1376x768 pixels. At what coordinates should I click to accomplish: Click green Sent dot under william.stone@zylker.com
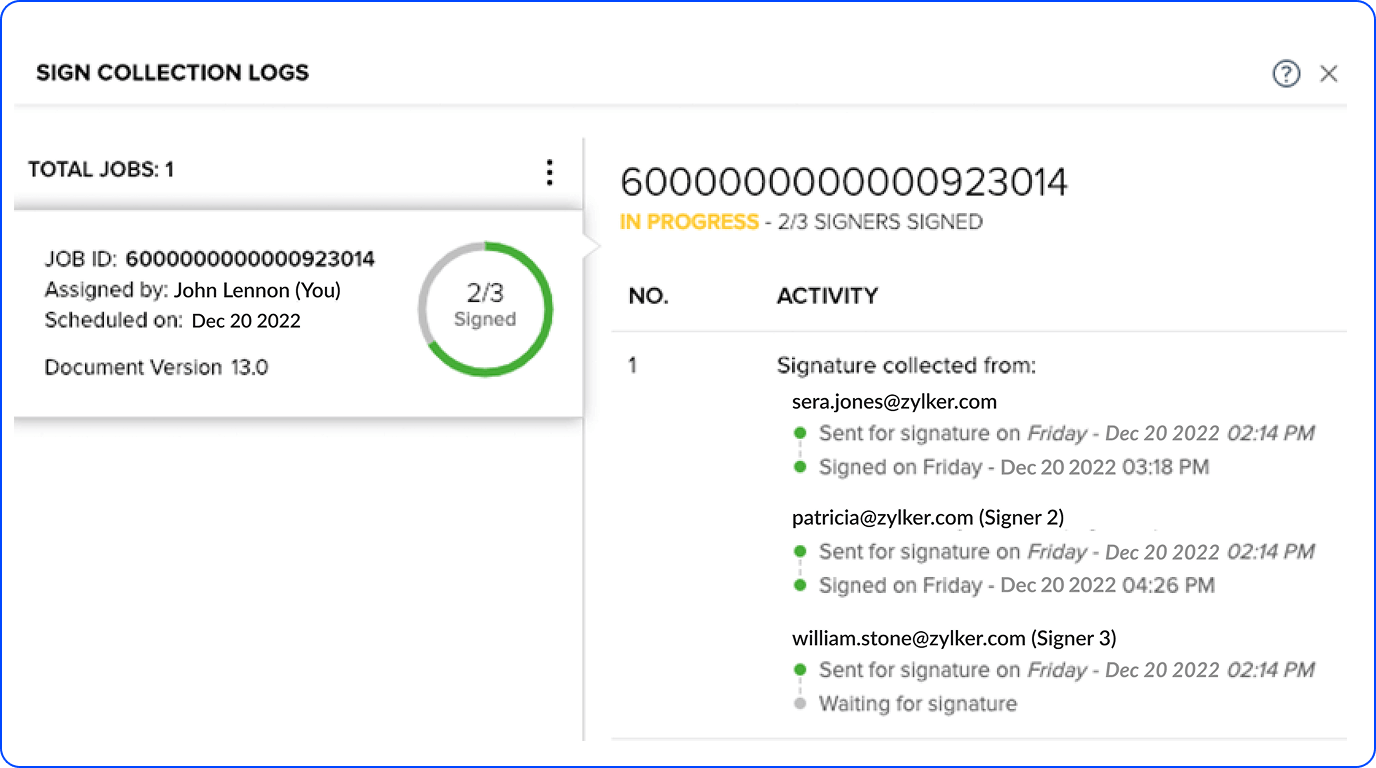click(x=799, y=669)
